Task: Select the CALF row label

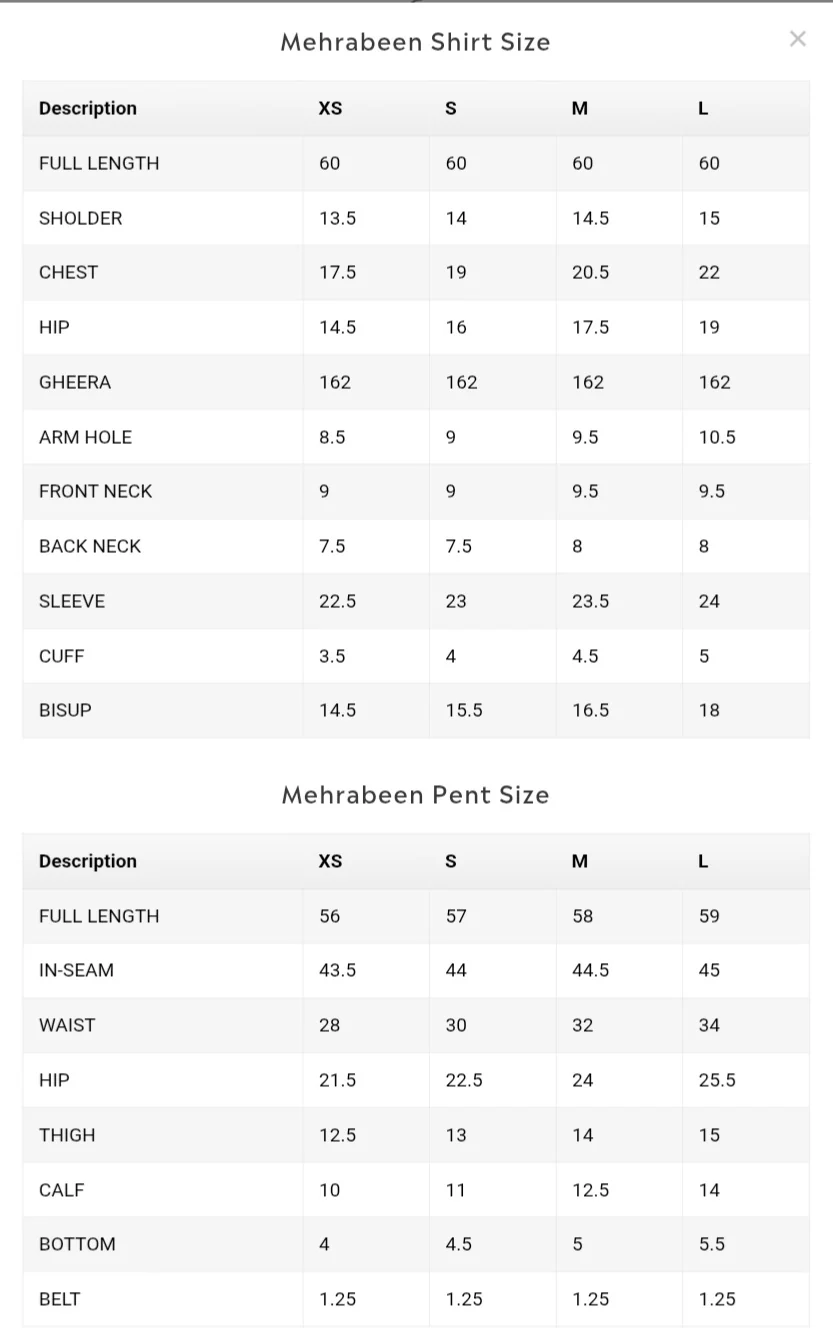Action: 61,1190
